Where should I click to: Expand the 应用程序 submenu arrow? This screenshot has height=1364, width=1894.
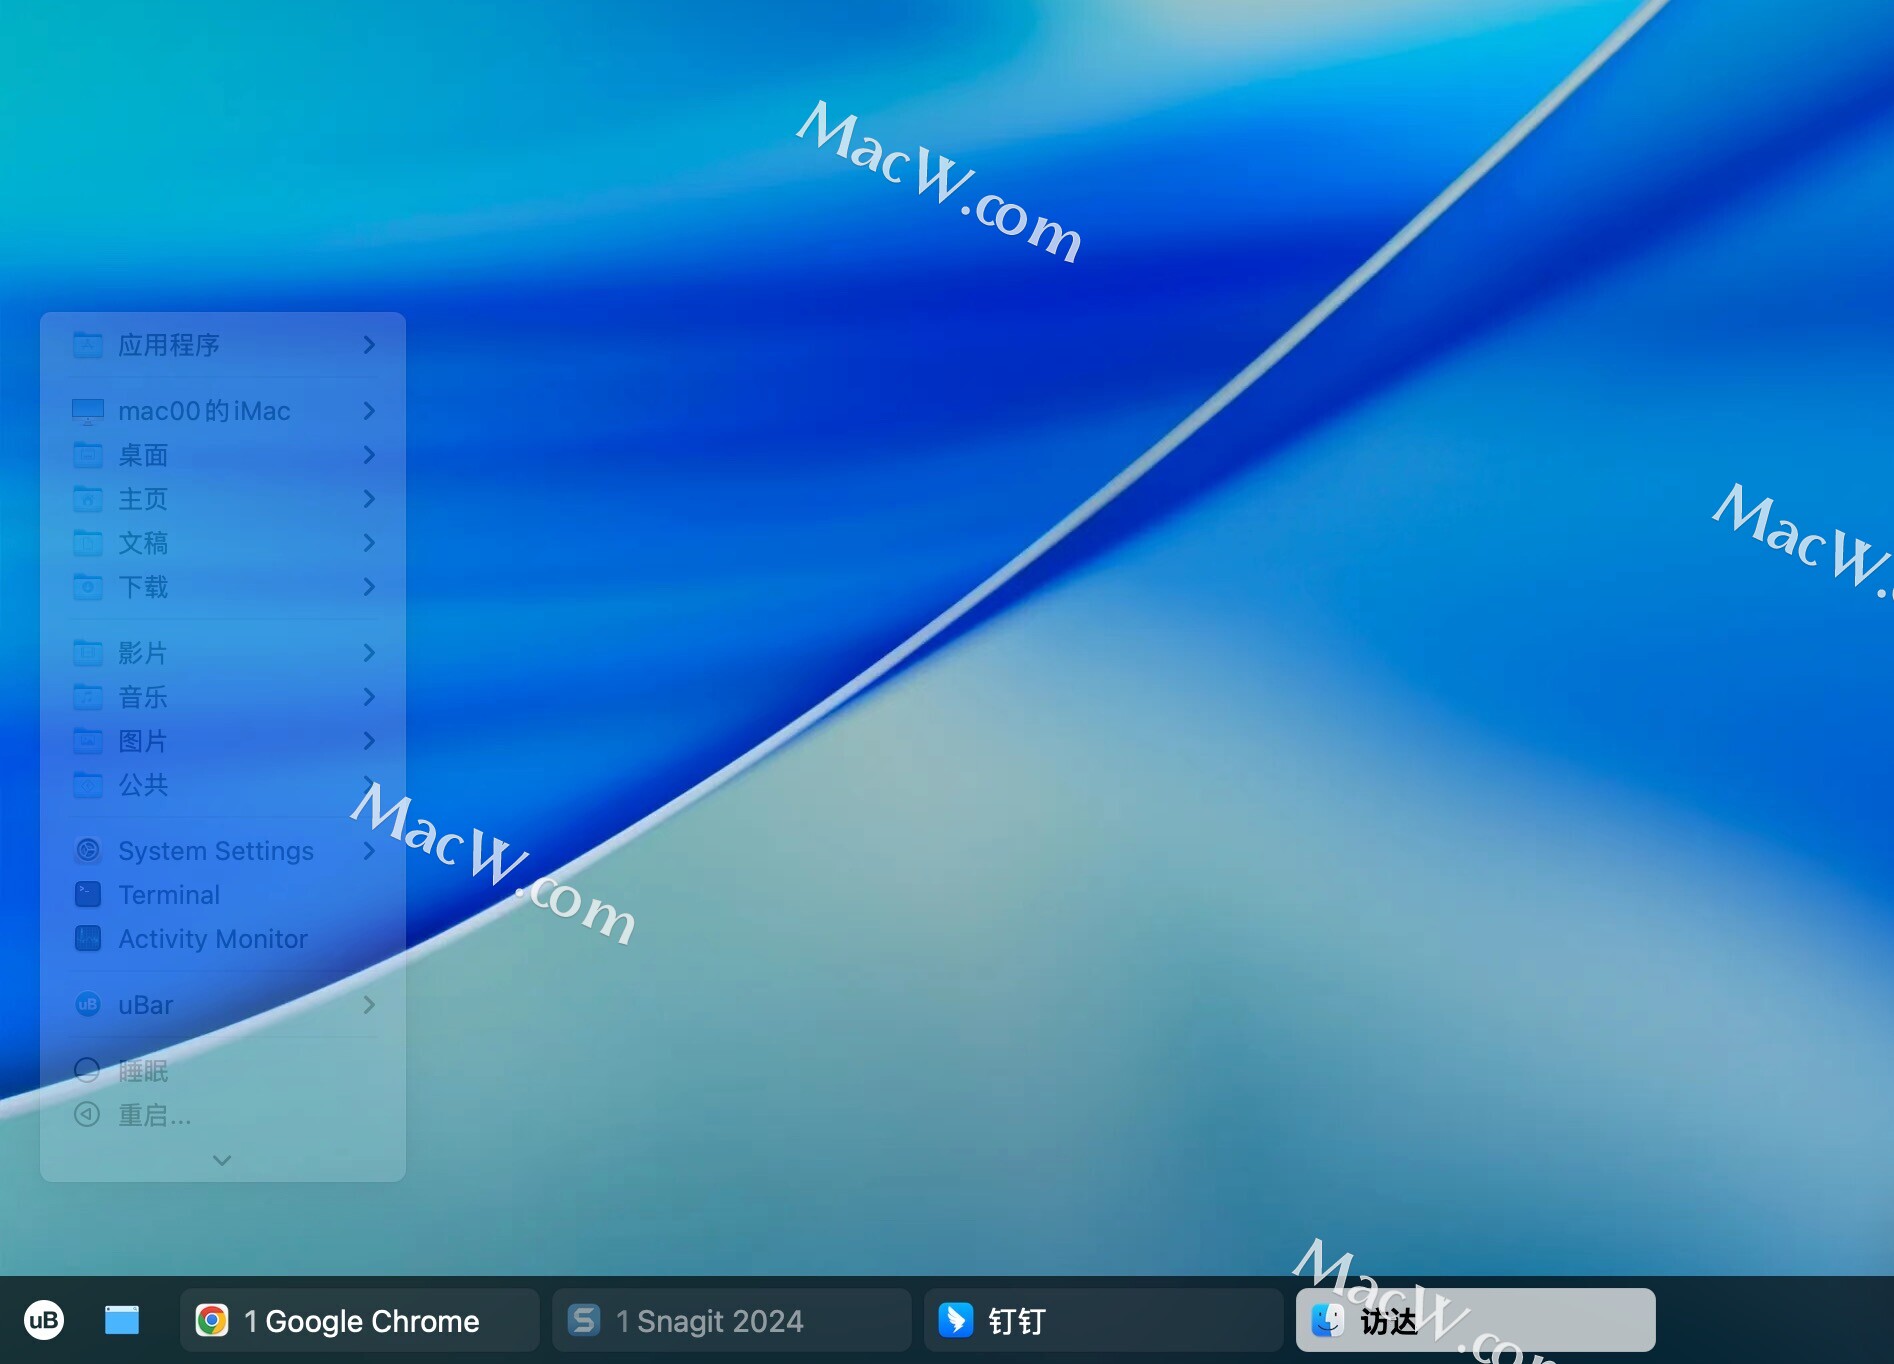[x=369, y=345]
